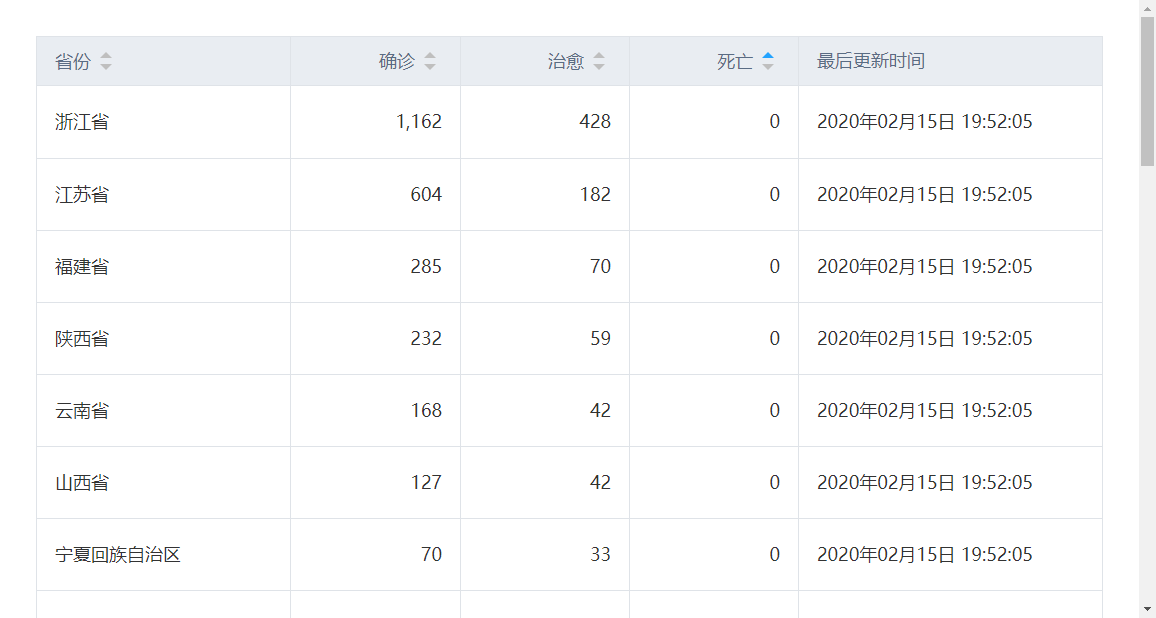Click the scrollbar down arrow
Screen dimensions: 1156x618
coord(1148,609)
